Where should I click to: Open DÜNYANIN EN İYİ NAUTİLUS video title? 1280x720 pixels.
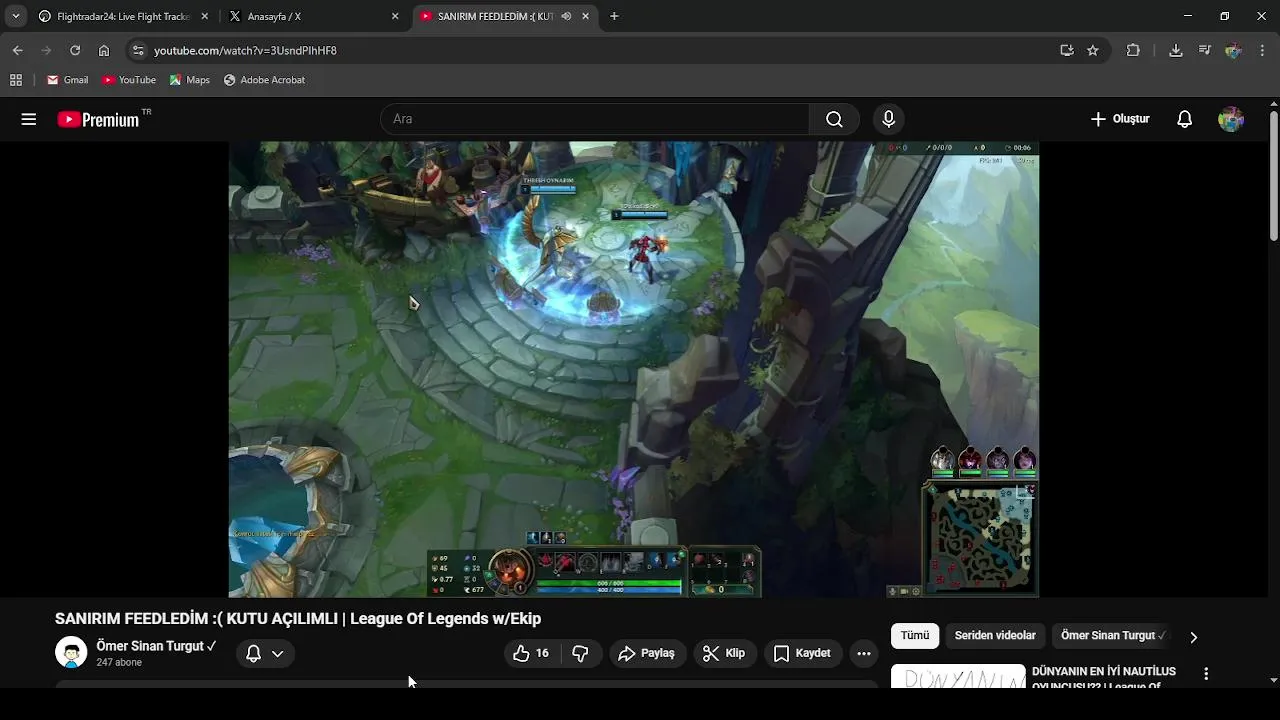(x=1104, y=678)
